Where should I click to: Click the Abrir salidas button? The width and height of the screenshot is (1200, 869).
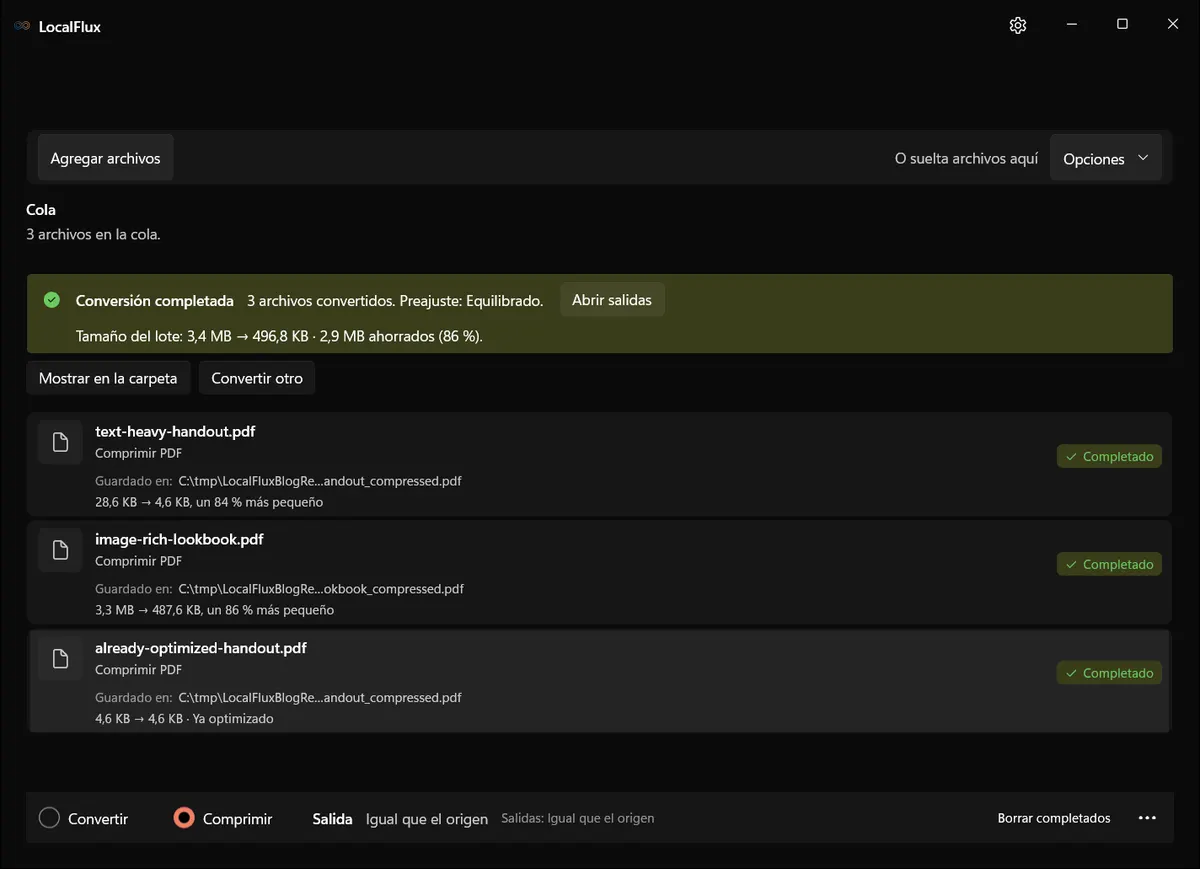pos(612,300)
